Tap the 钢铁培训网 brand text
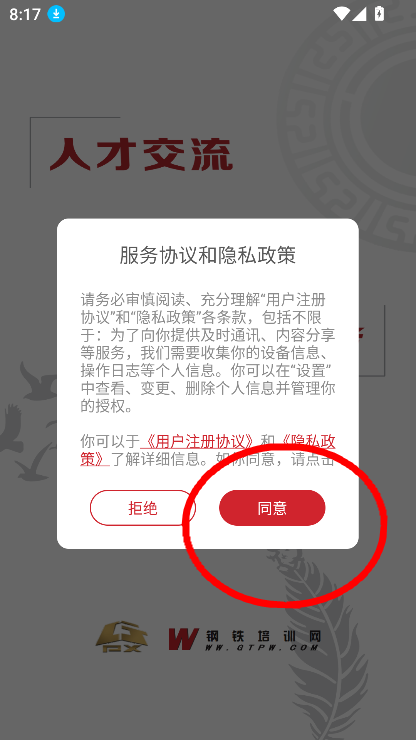This screenshot has width=416, height=740. tap(263, 636)
